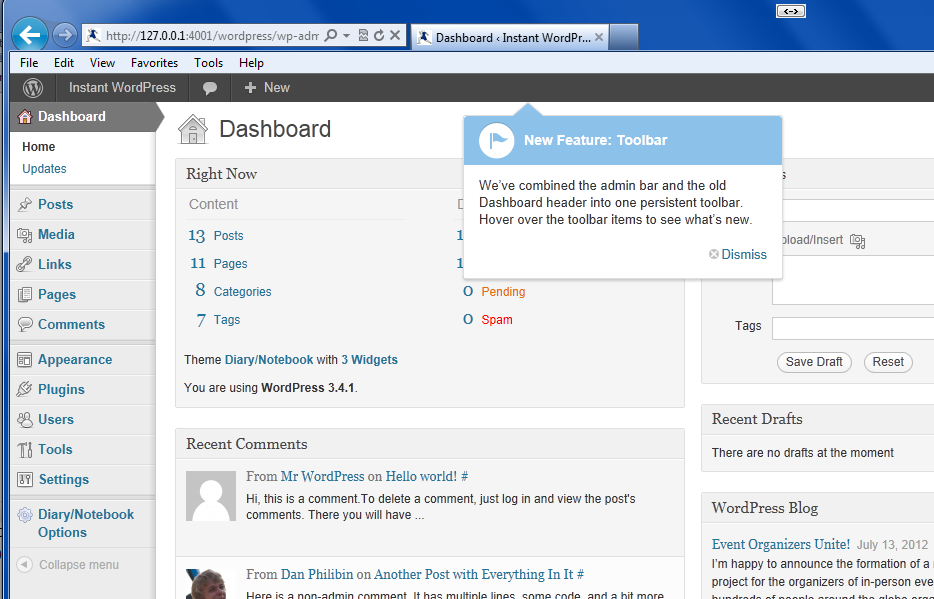Click the WordPress logo in the admin toolbar
This screenshot has height=599, width=934.
[33, 88]
